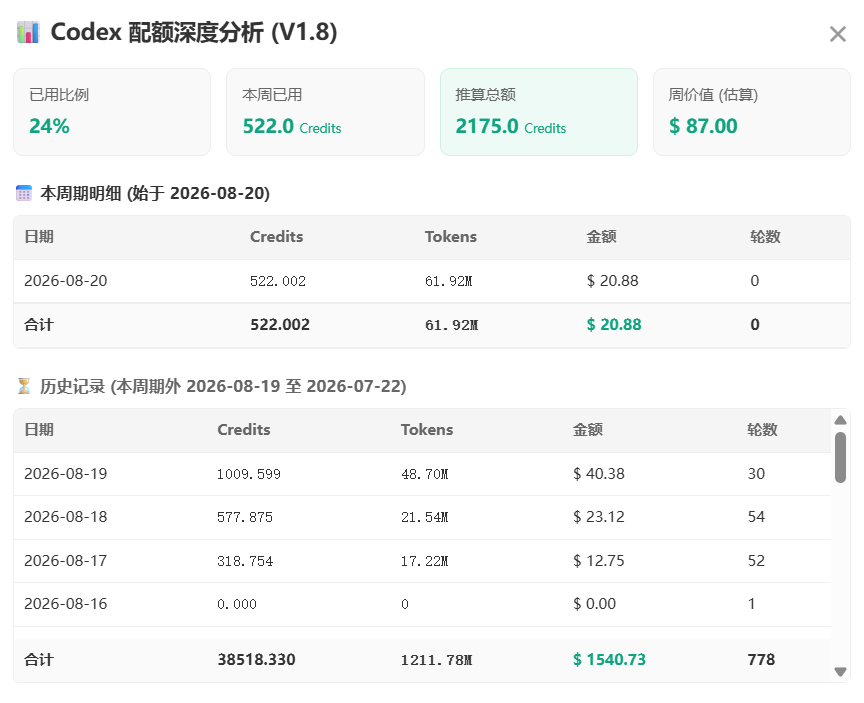The width and height of the screenshot is (864, 703).
Task: Click the date cell 2026-08-16
Action: [x=66, y=604]
